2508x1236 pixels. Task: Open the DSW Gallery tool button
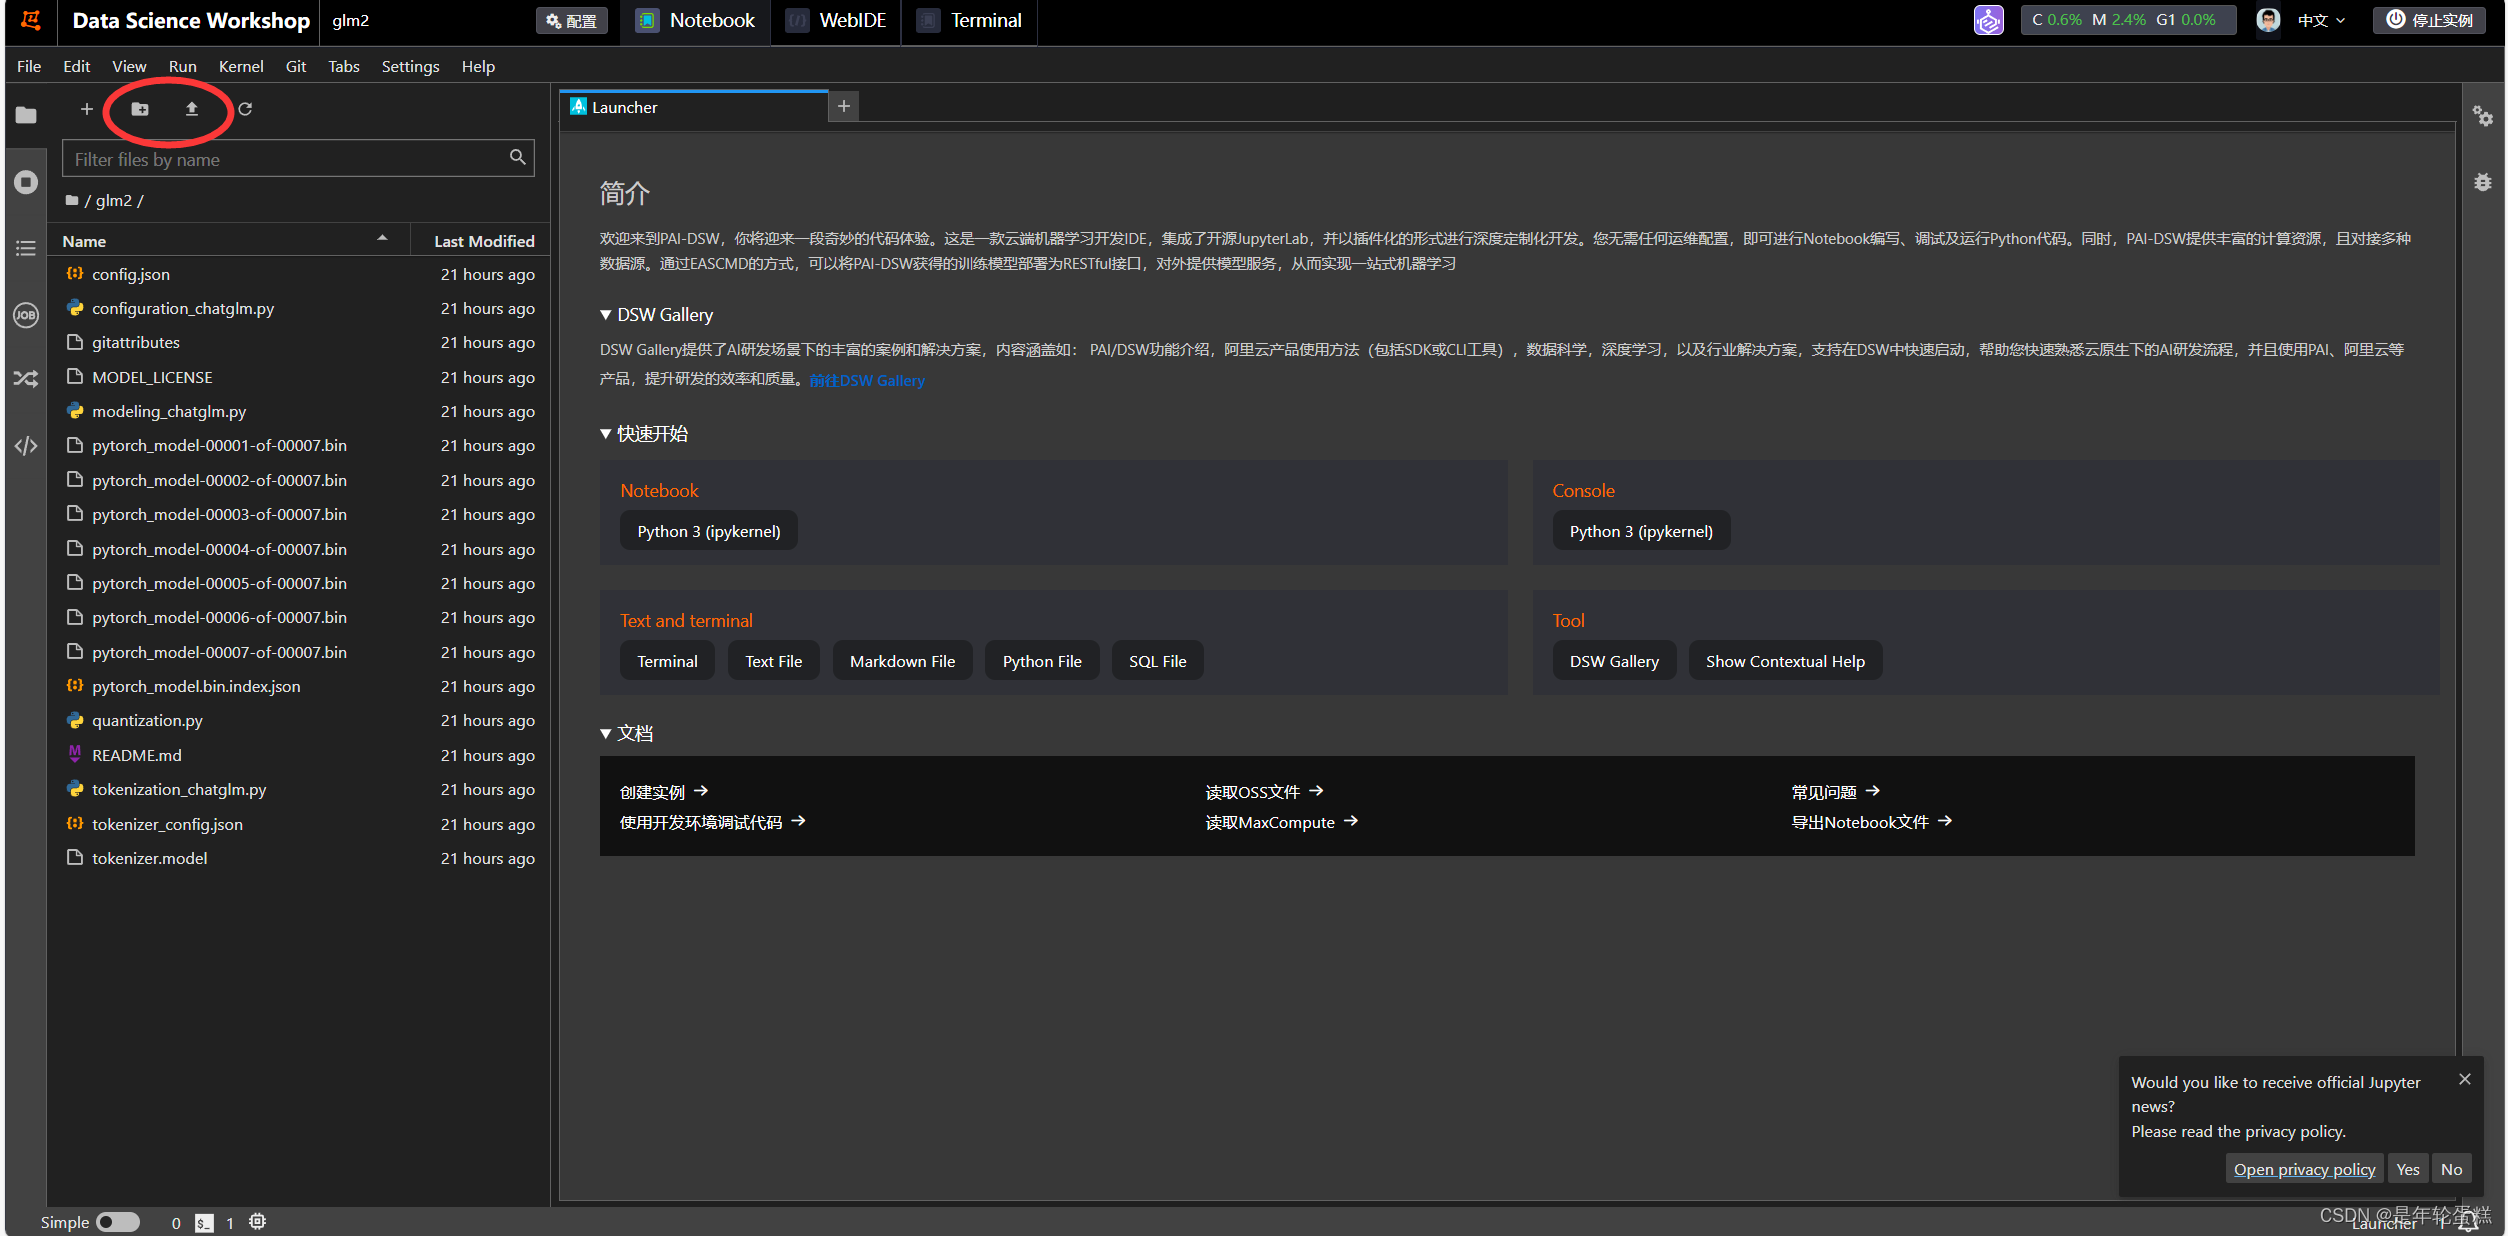click(x=1614, y=661)
